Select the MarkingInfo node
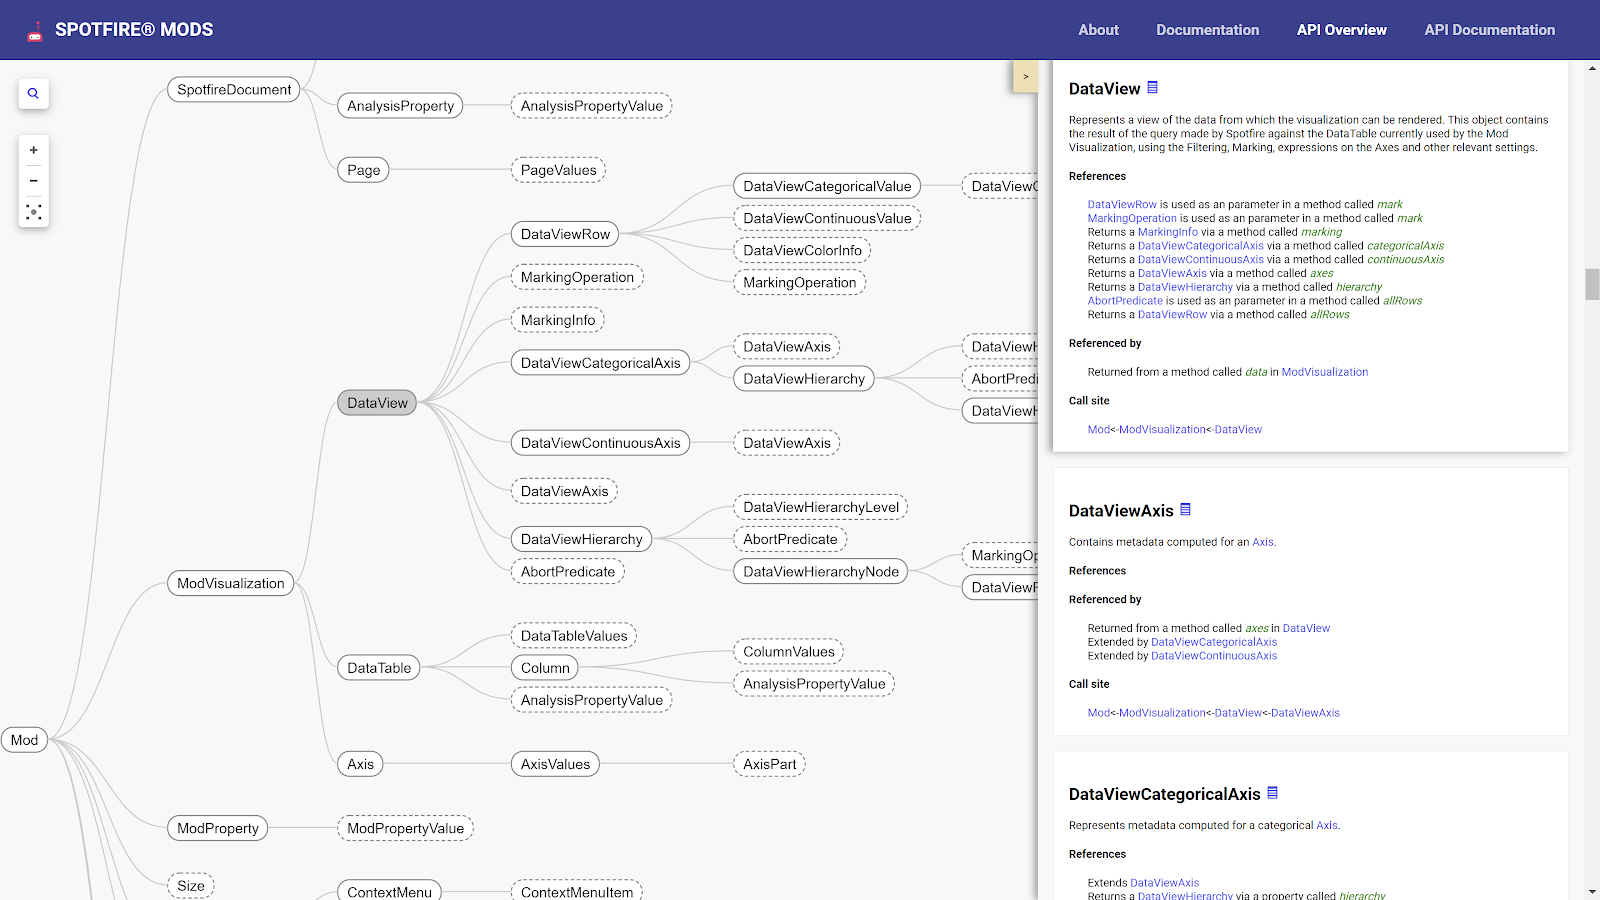This screenshot has height=900, width=1600. [x=557, y=320]
